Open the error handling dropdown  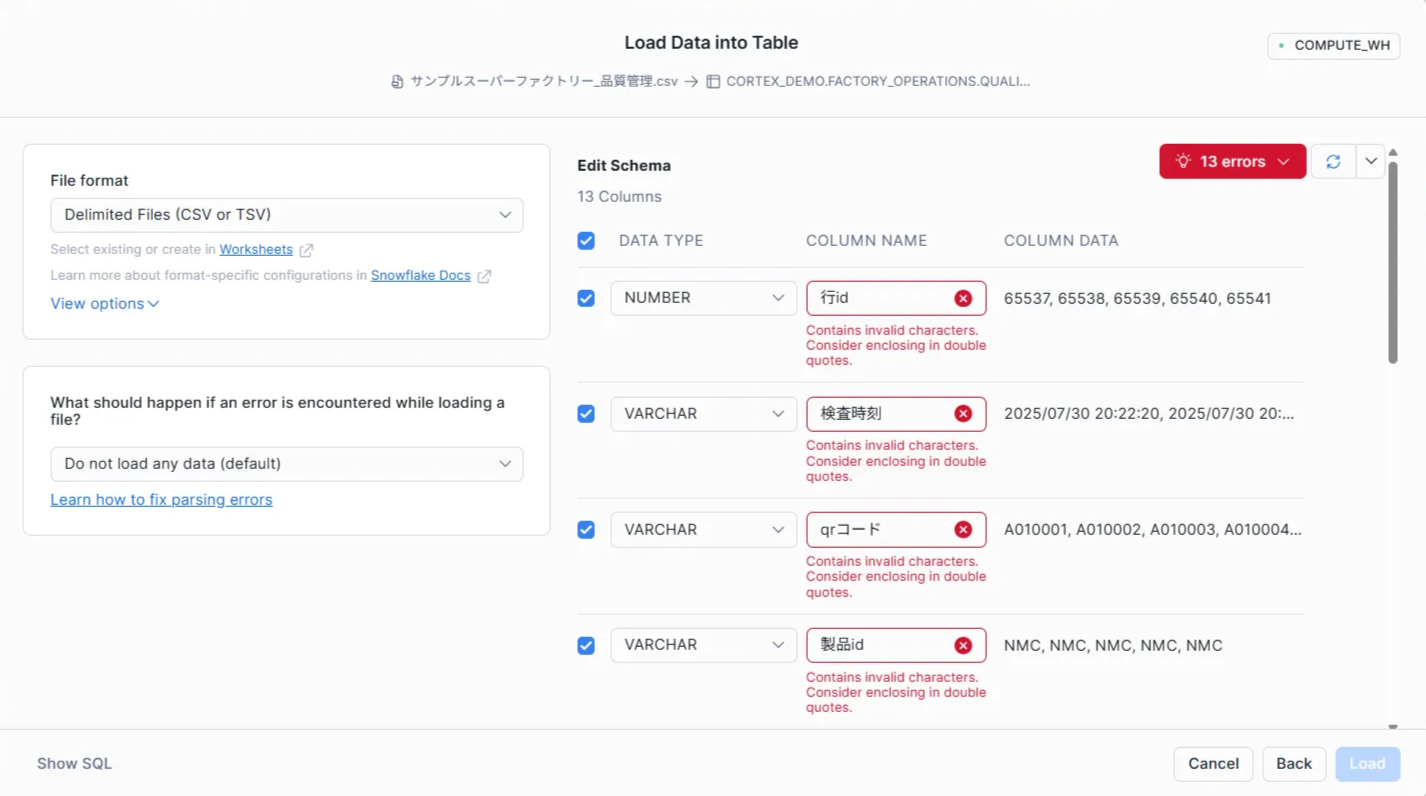tap(286, 464)
